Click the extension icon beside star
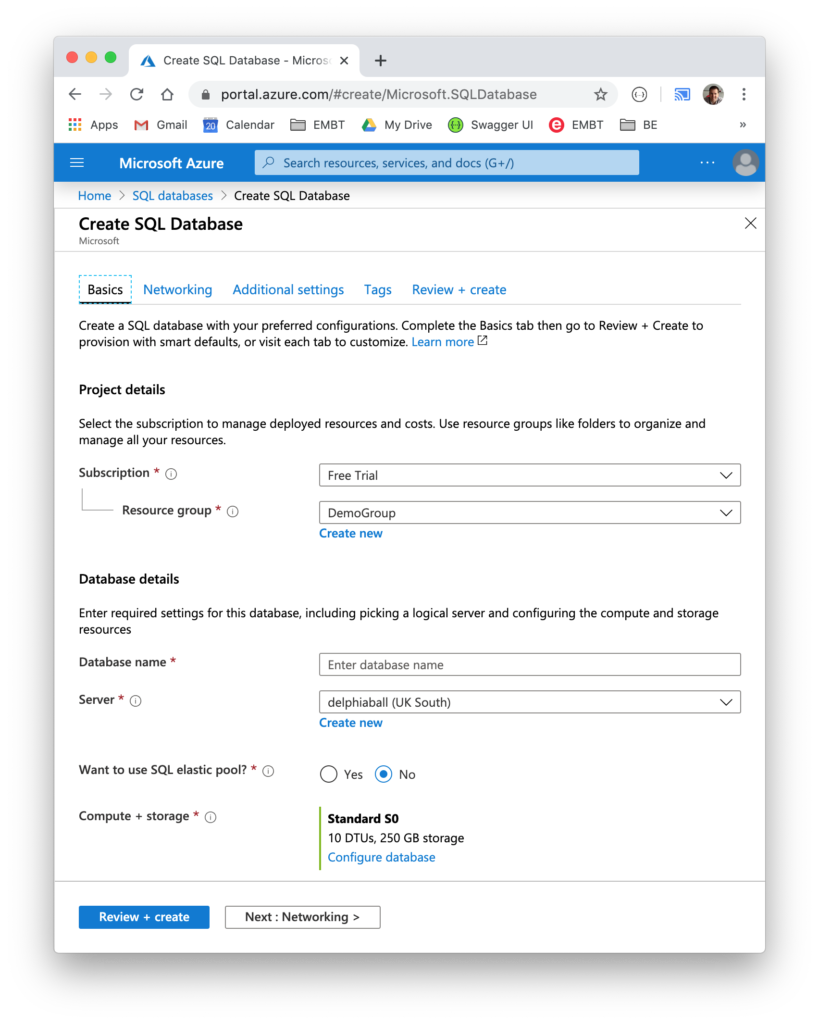819x1024 pixels. coord(639,95)
